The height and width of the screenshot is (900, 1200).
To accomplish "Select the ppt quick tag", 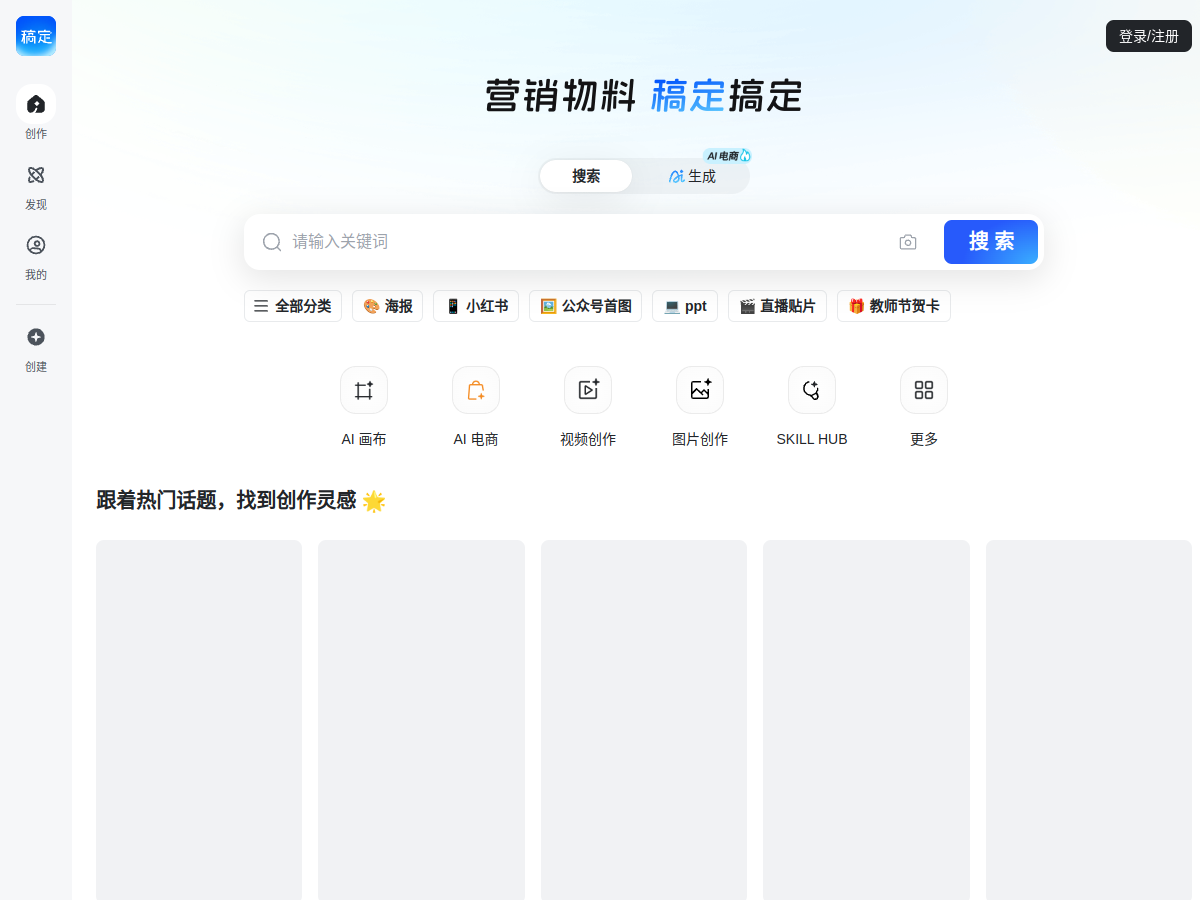I will 685,306.
